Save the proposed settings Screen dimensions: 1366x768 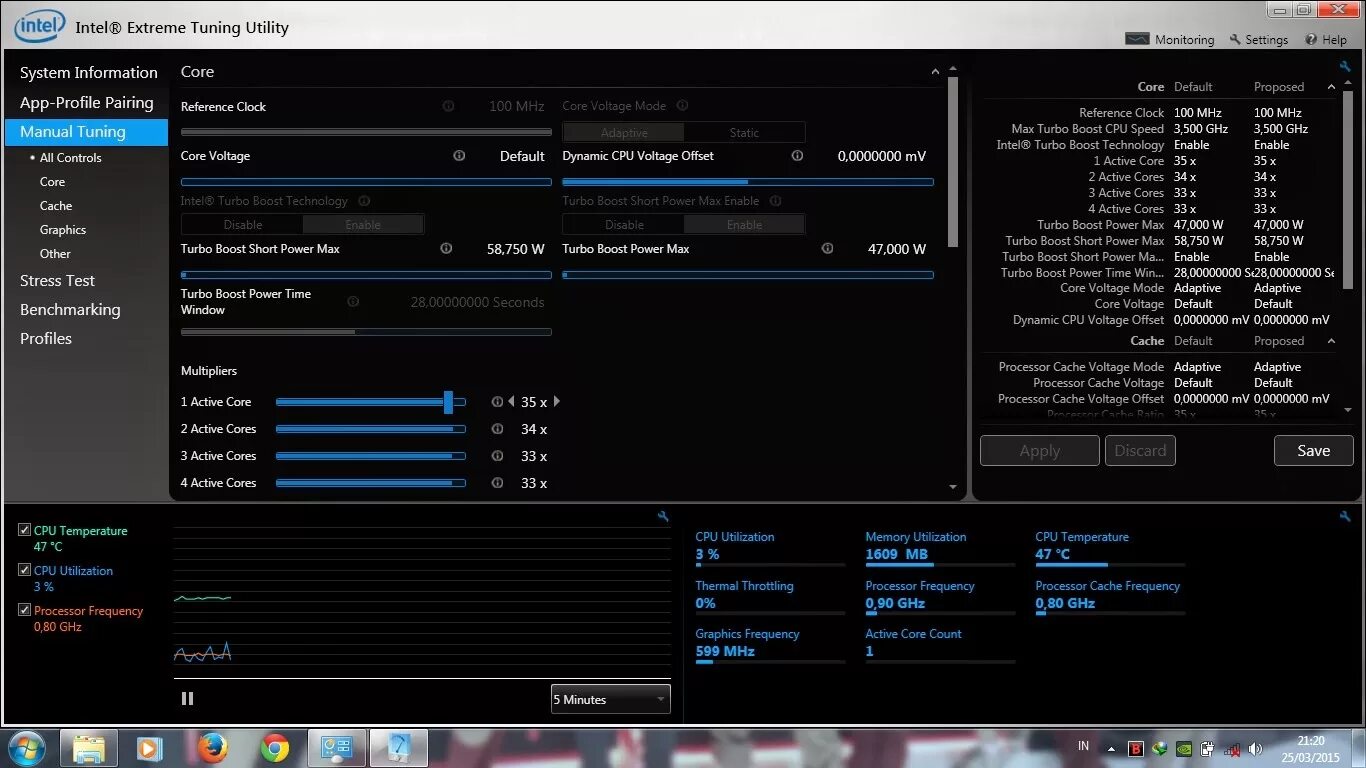1314,451
